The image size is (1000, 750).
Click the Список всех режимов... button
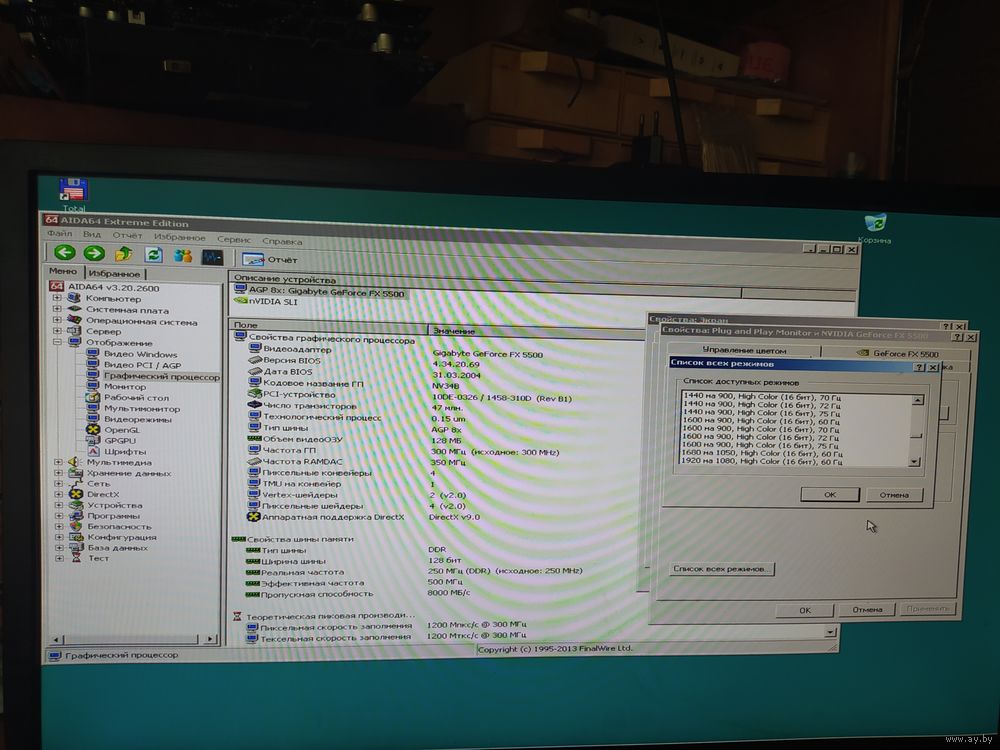pos(721,568)
